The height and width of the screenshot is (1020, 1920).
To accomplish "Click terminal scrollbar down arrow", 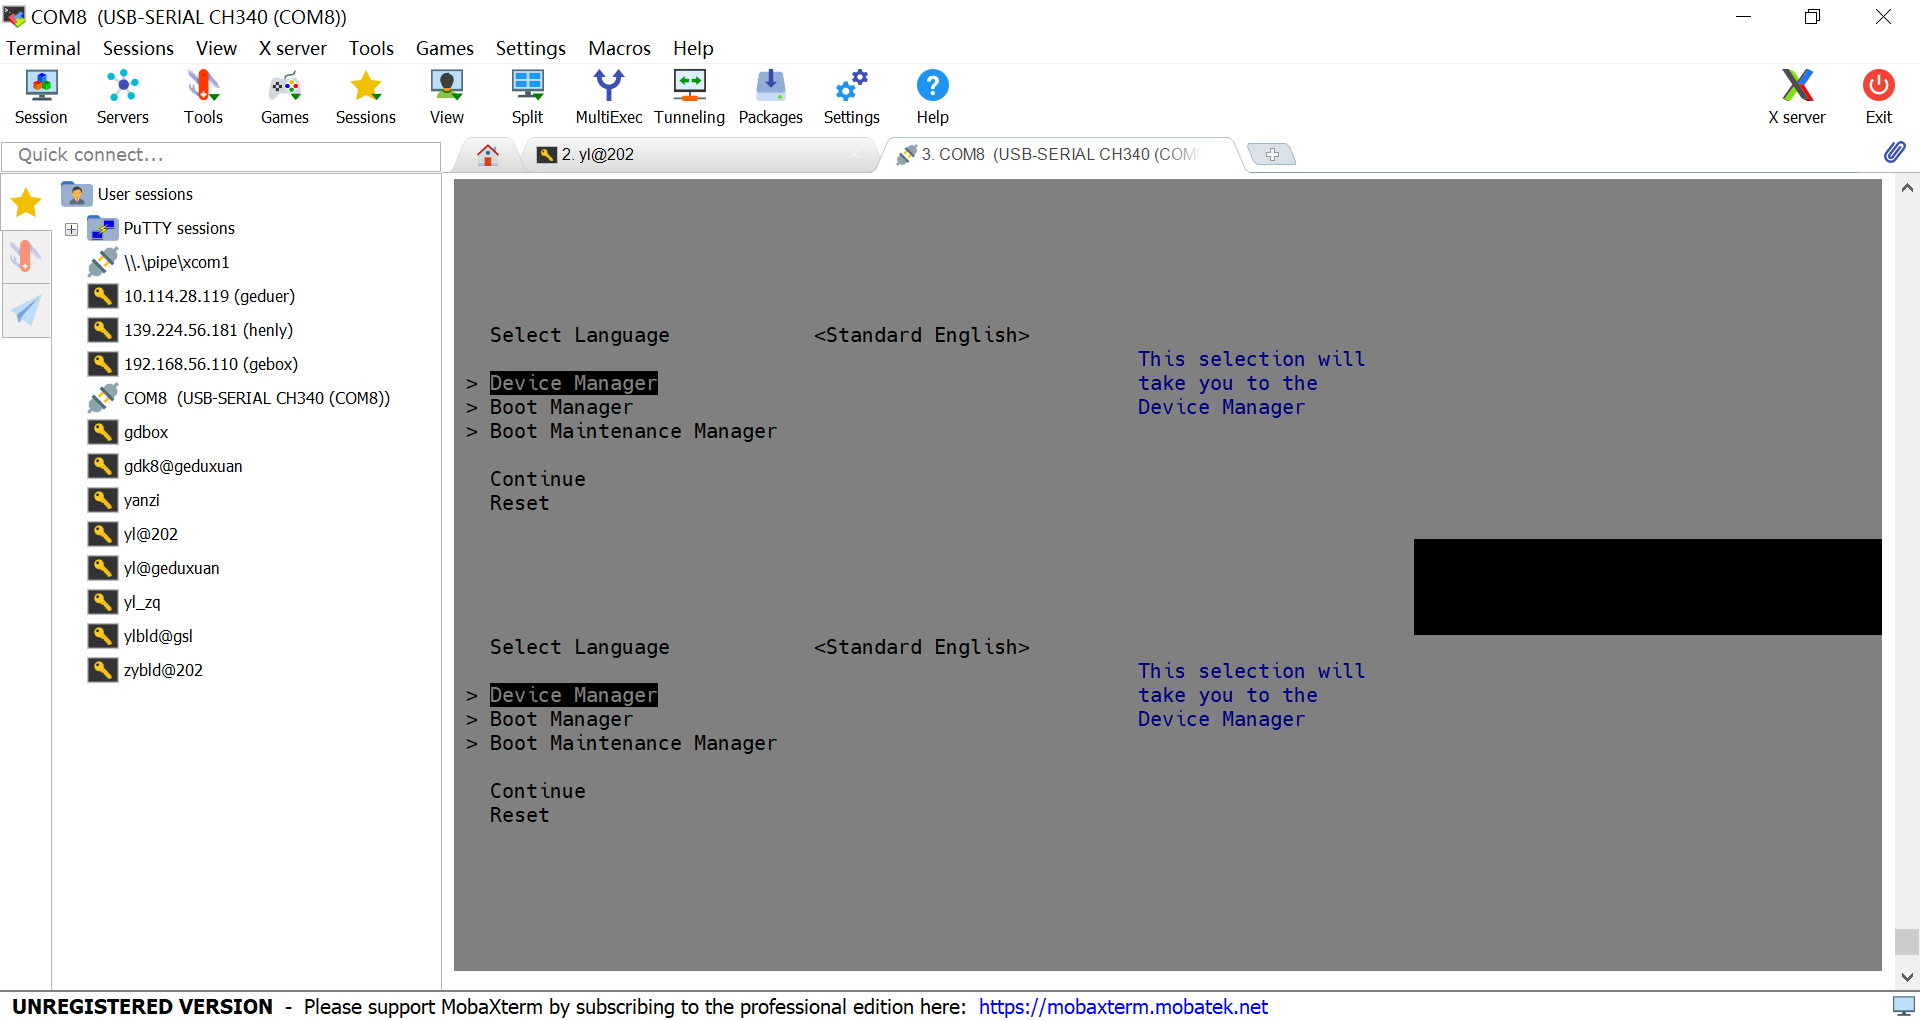I will coord(1907,977).
